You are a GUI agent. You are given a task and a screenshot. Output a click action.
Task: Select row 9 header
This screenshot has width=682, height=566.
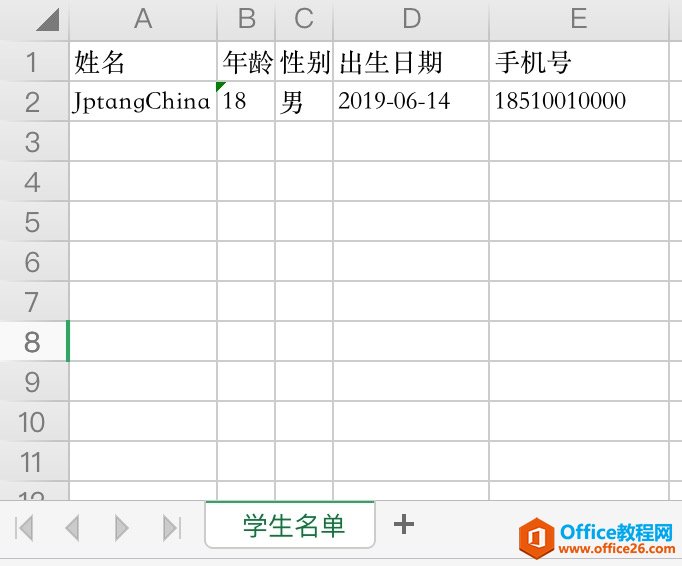point(34,382)
